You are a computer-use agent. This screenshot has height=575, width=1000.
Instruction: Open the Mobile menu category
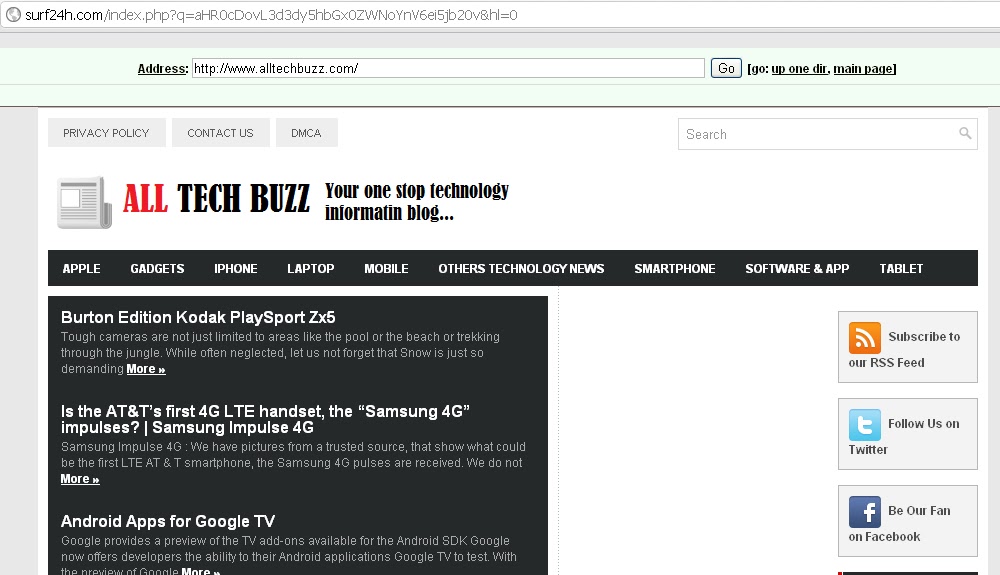(x=386, y=268)
